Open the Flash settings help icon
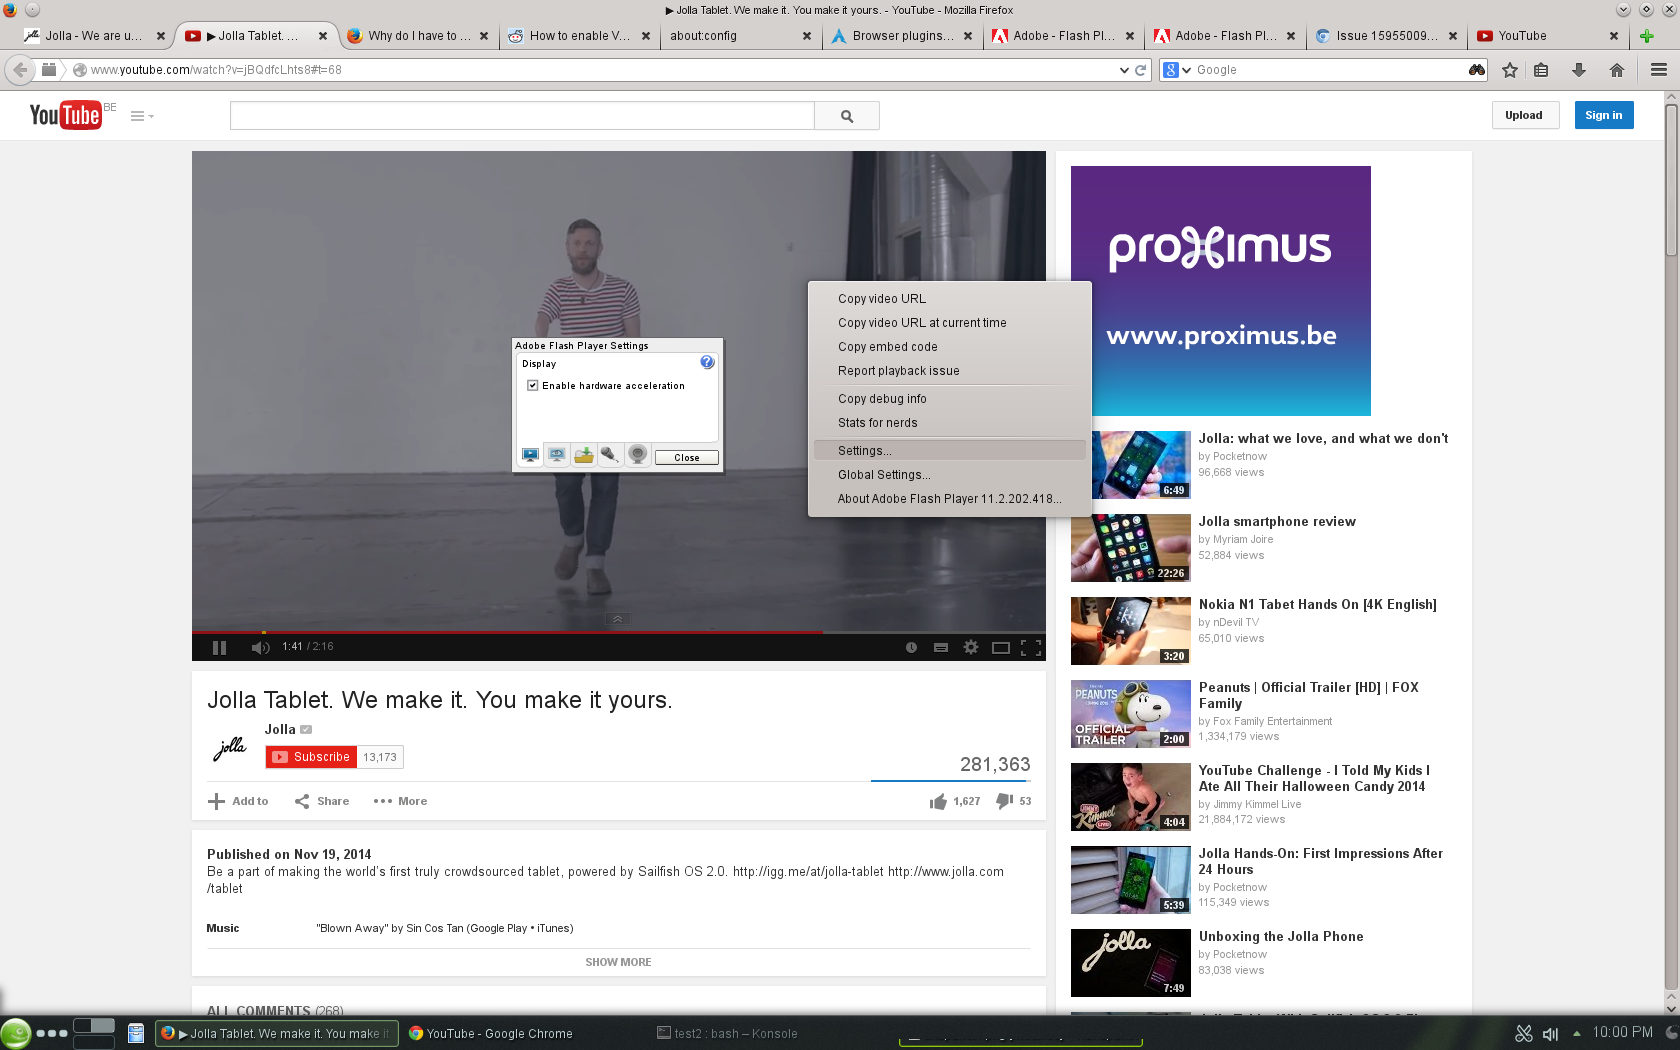 coord(707,362)
